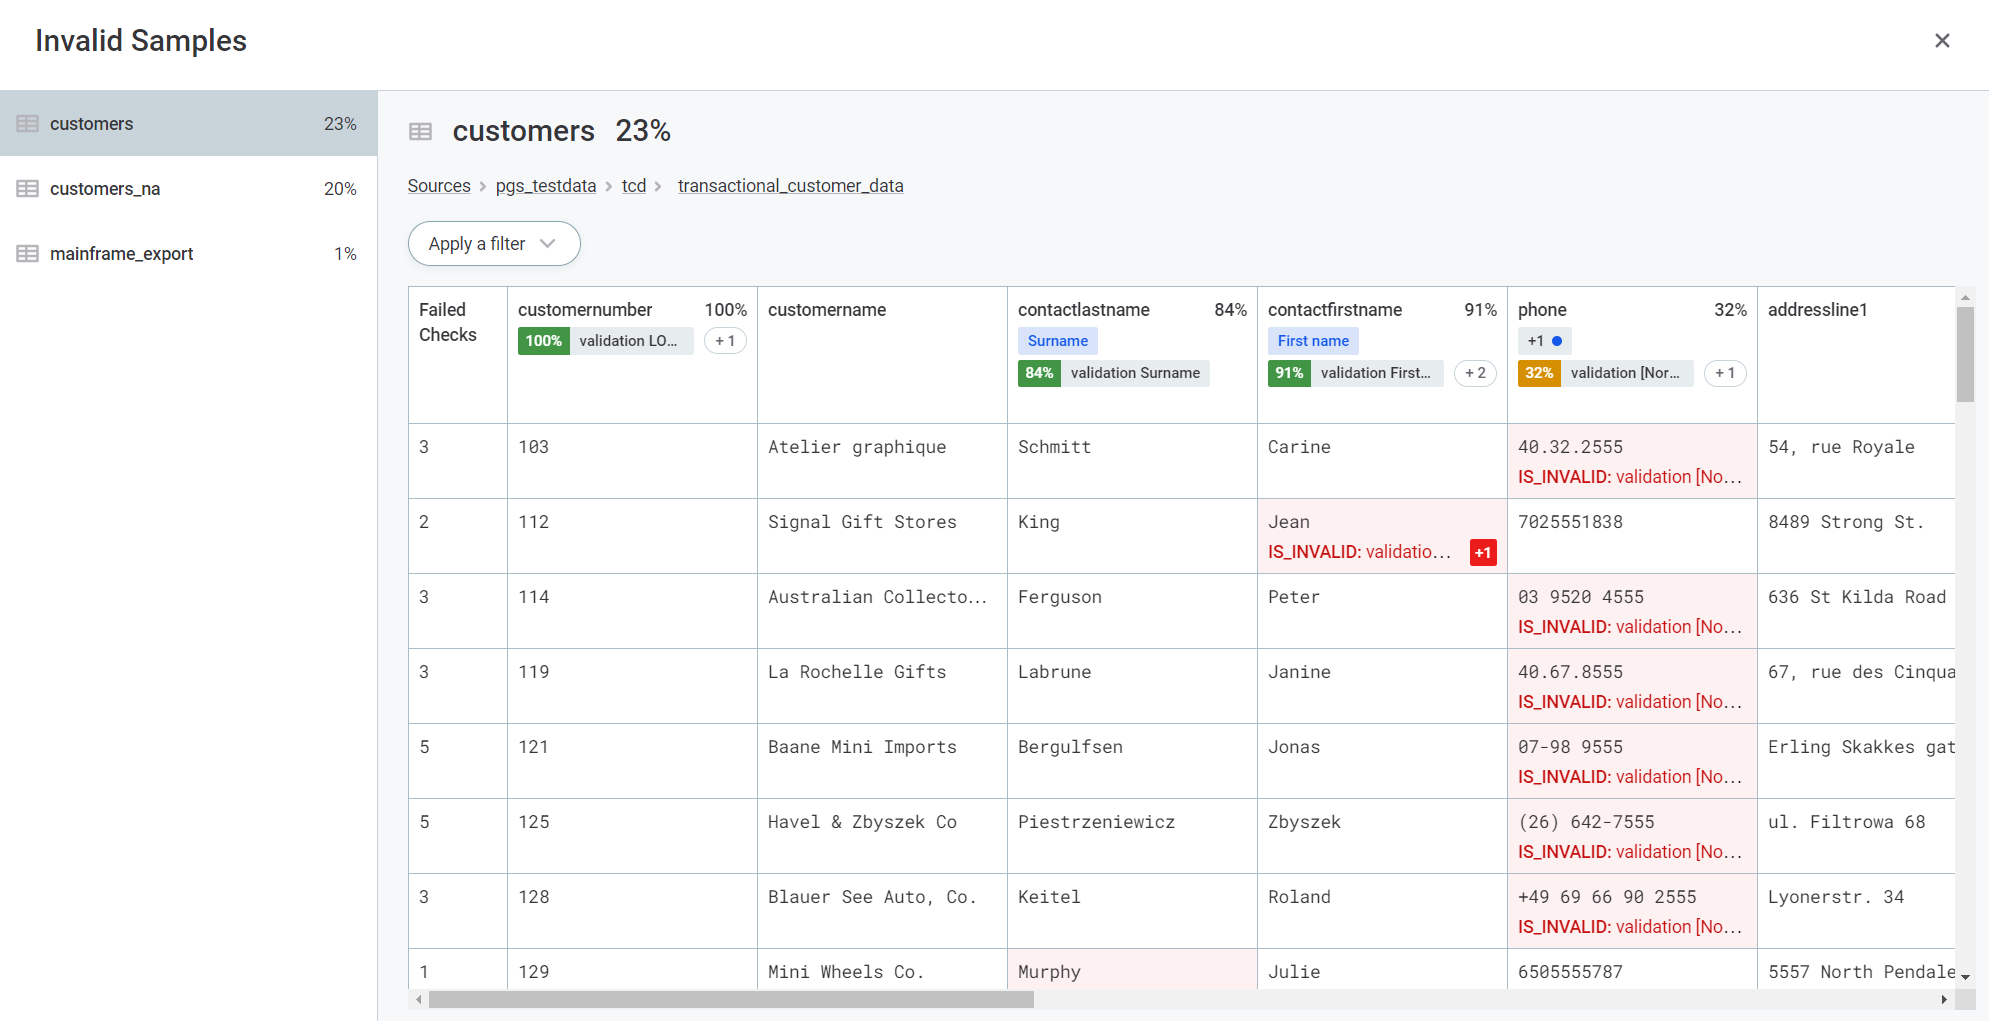Click the red +1 badge in Jean row
This screenshot has width=1989, height=1021.
point(1482,552)
